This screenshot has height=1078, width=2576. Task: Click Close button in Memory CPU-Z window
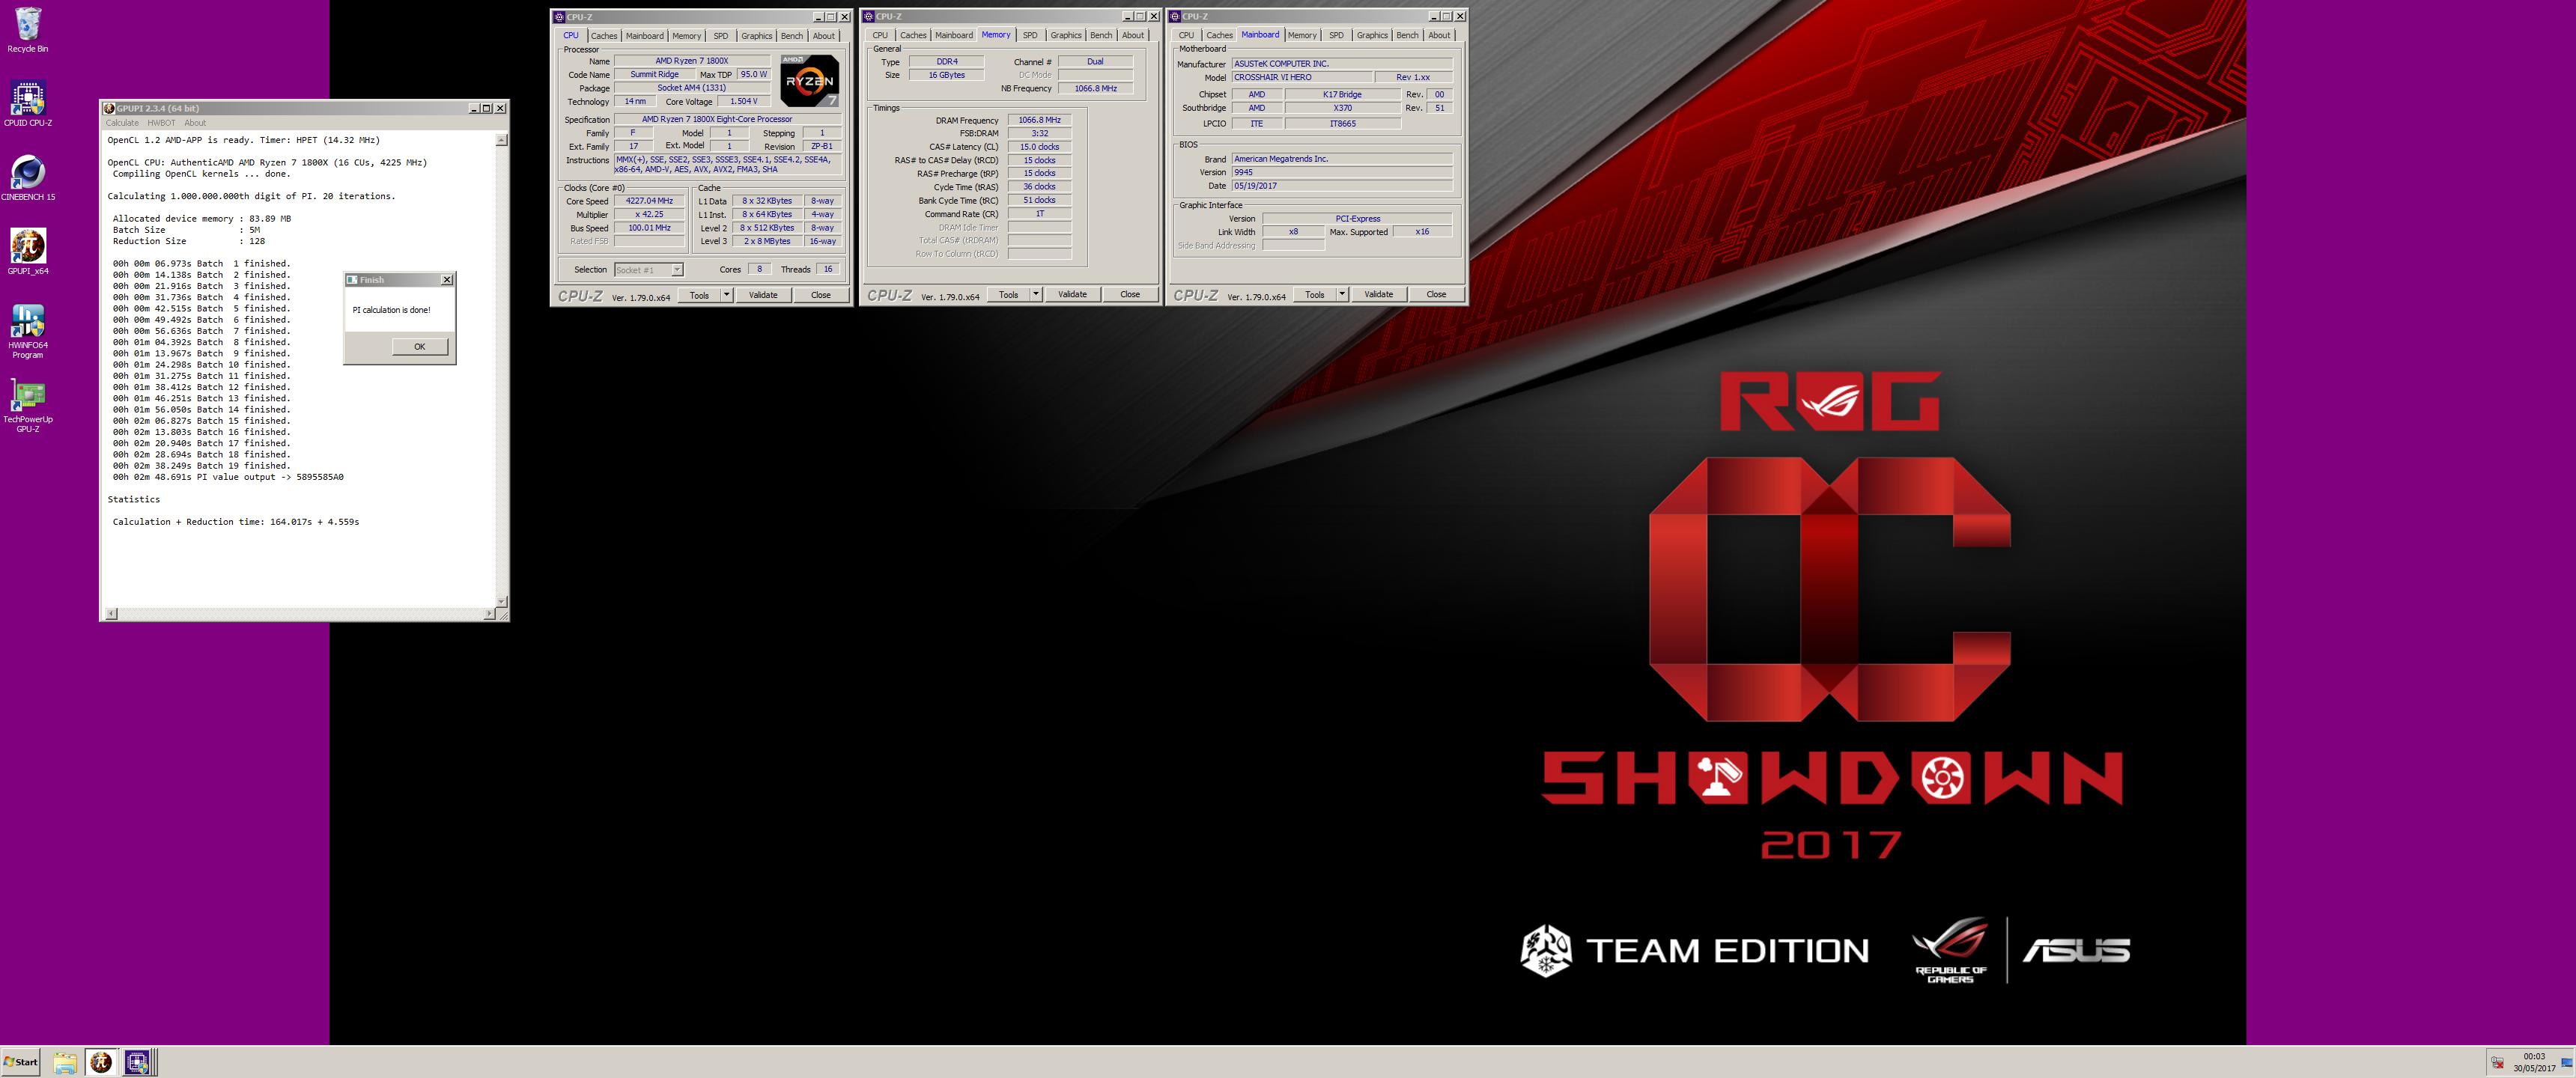coord(1130,294)
